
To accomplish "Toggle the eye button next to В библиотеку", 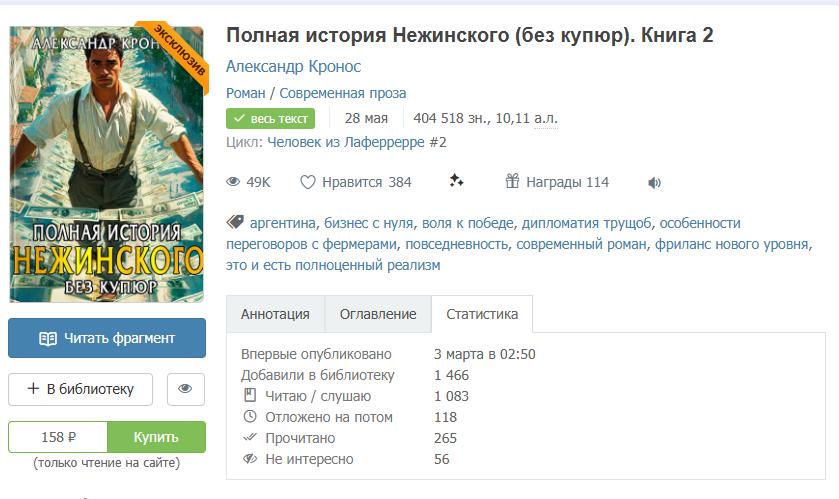I will pos(186,389).
